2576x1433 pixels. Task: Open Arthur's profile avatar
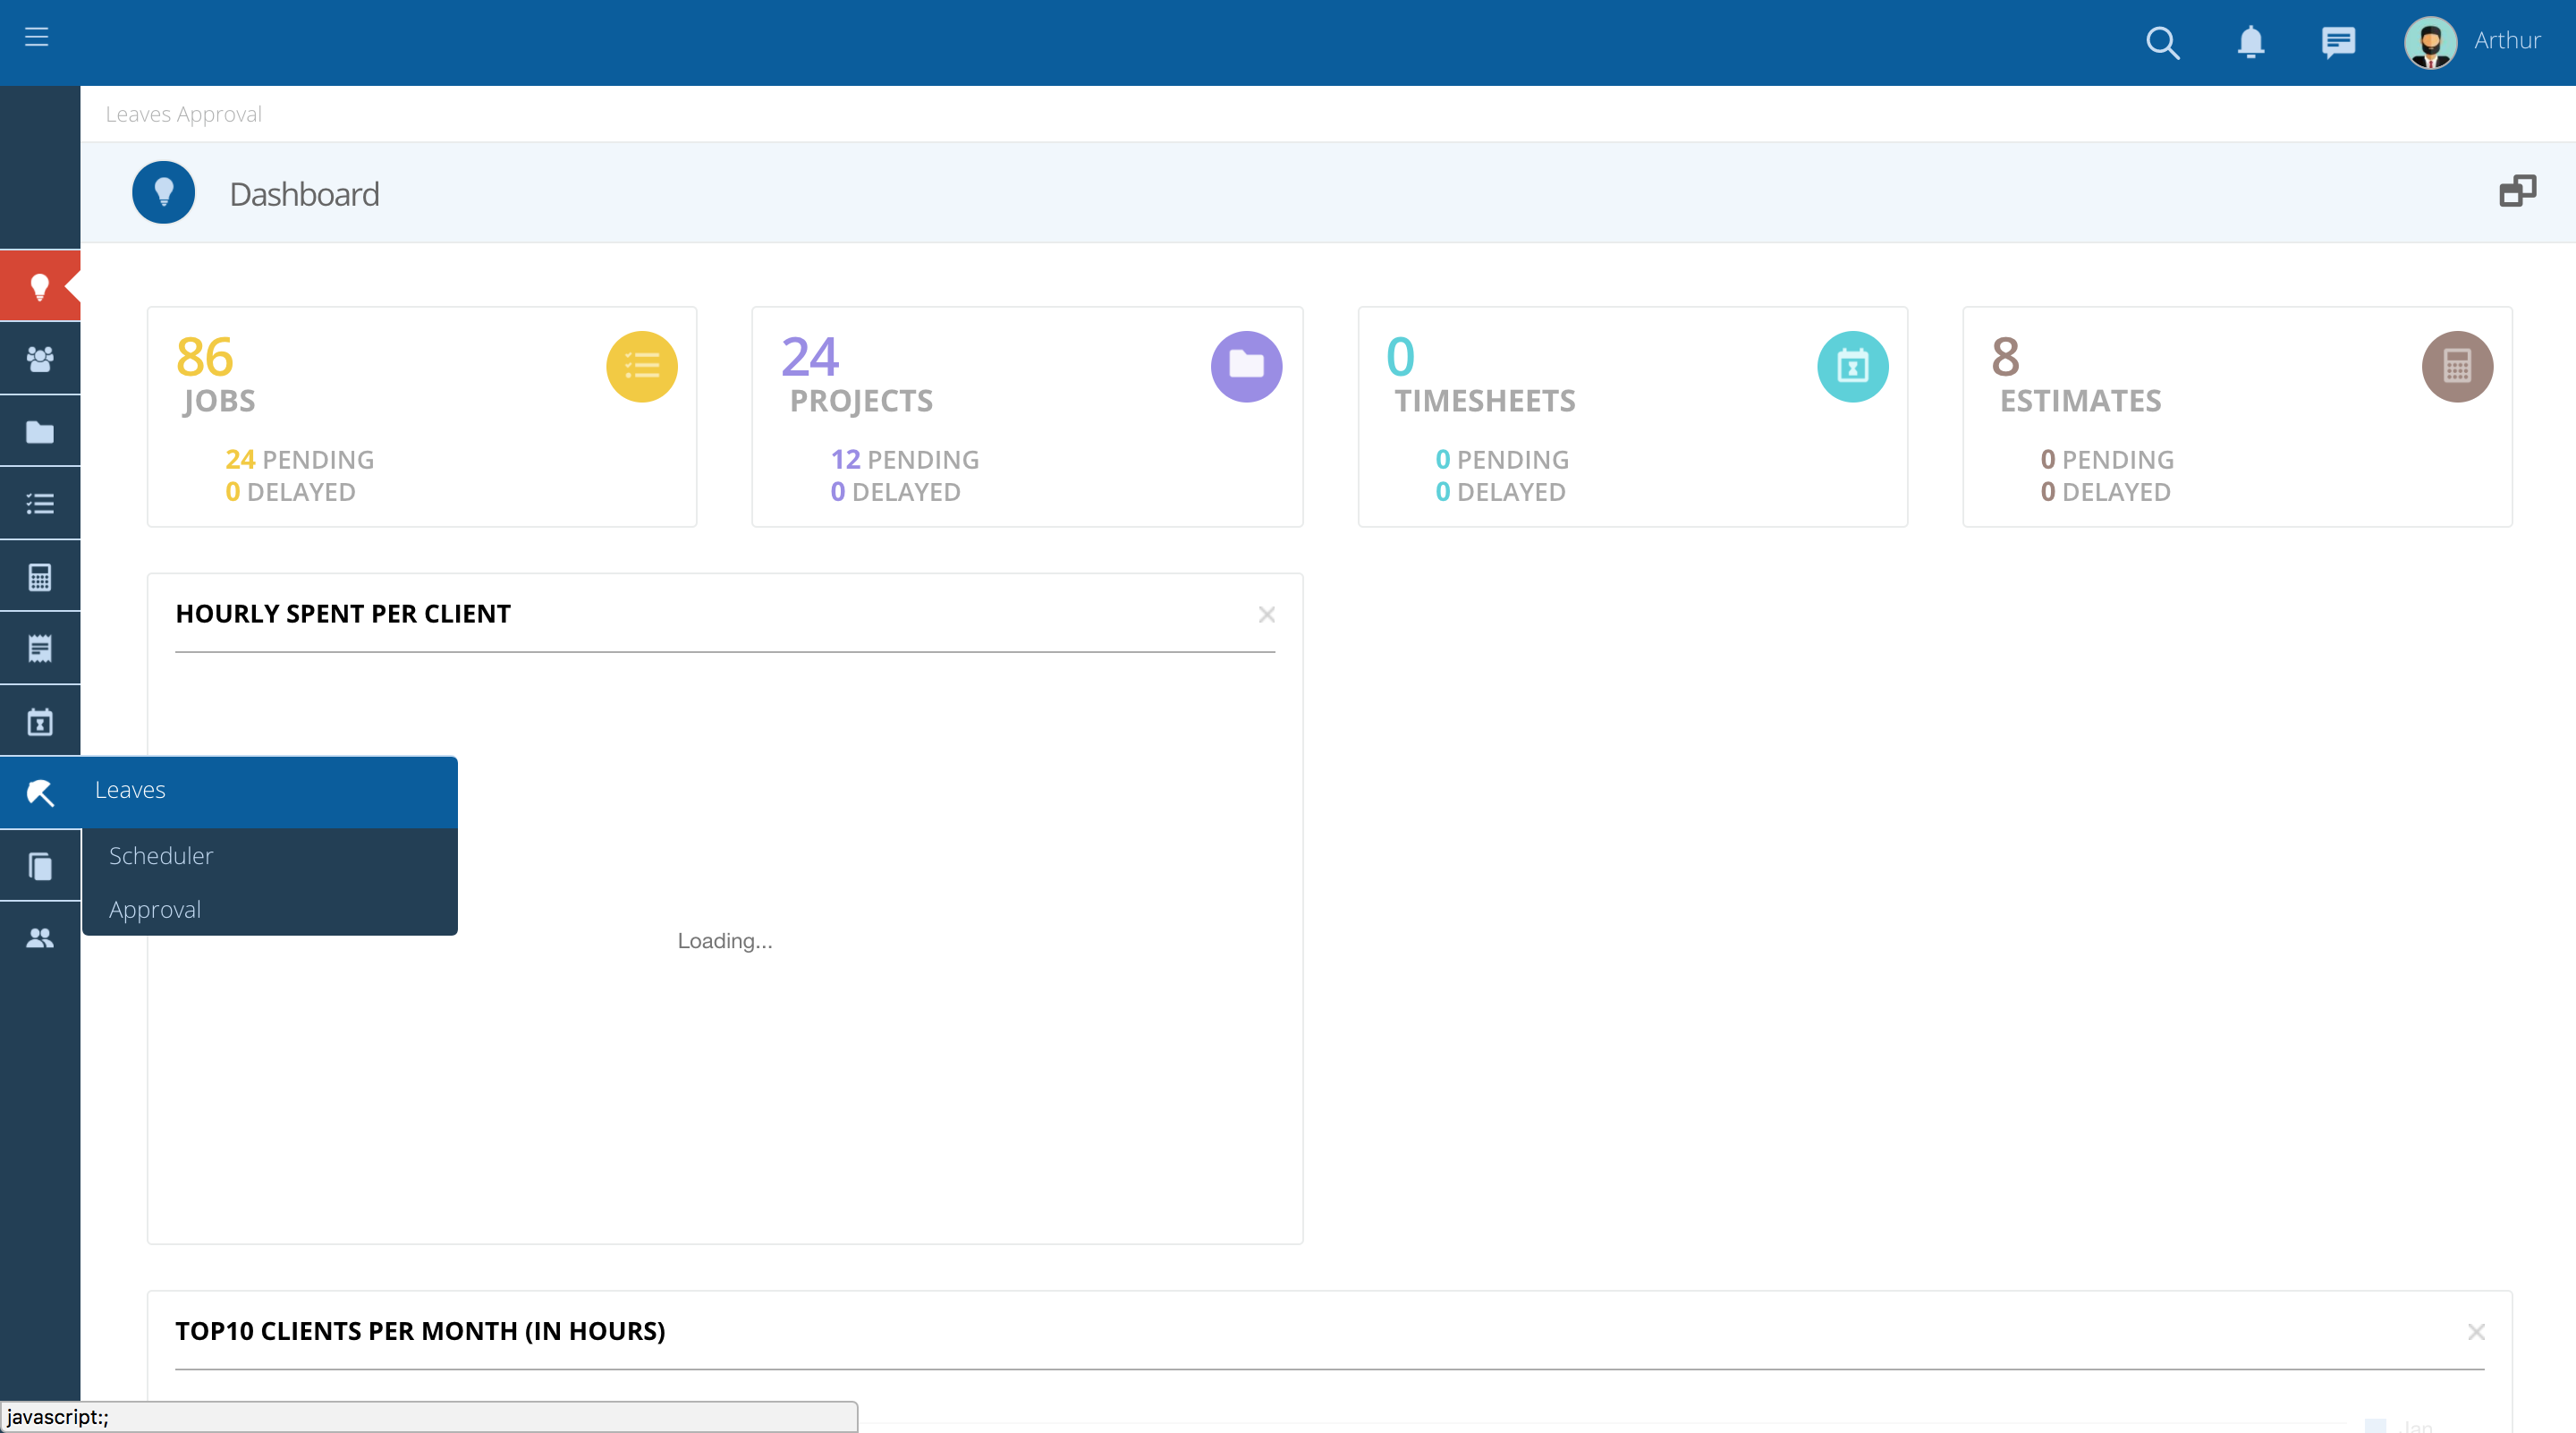tap(2430, 42)
